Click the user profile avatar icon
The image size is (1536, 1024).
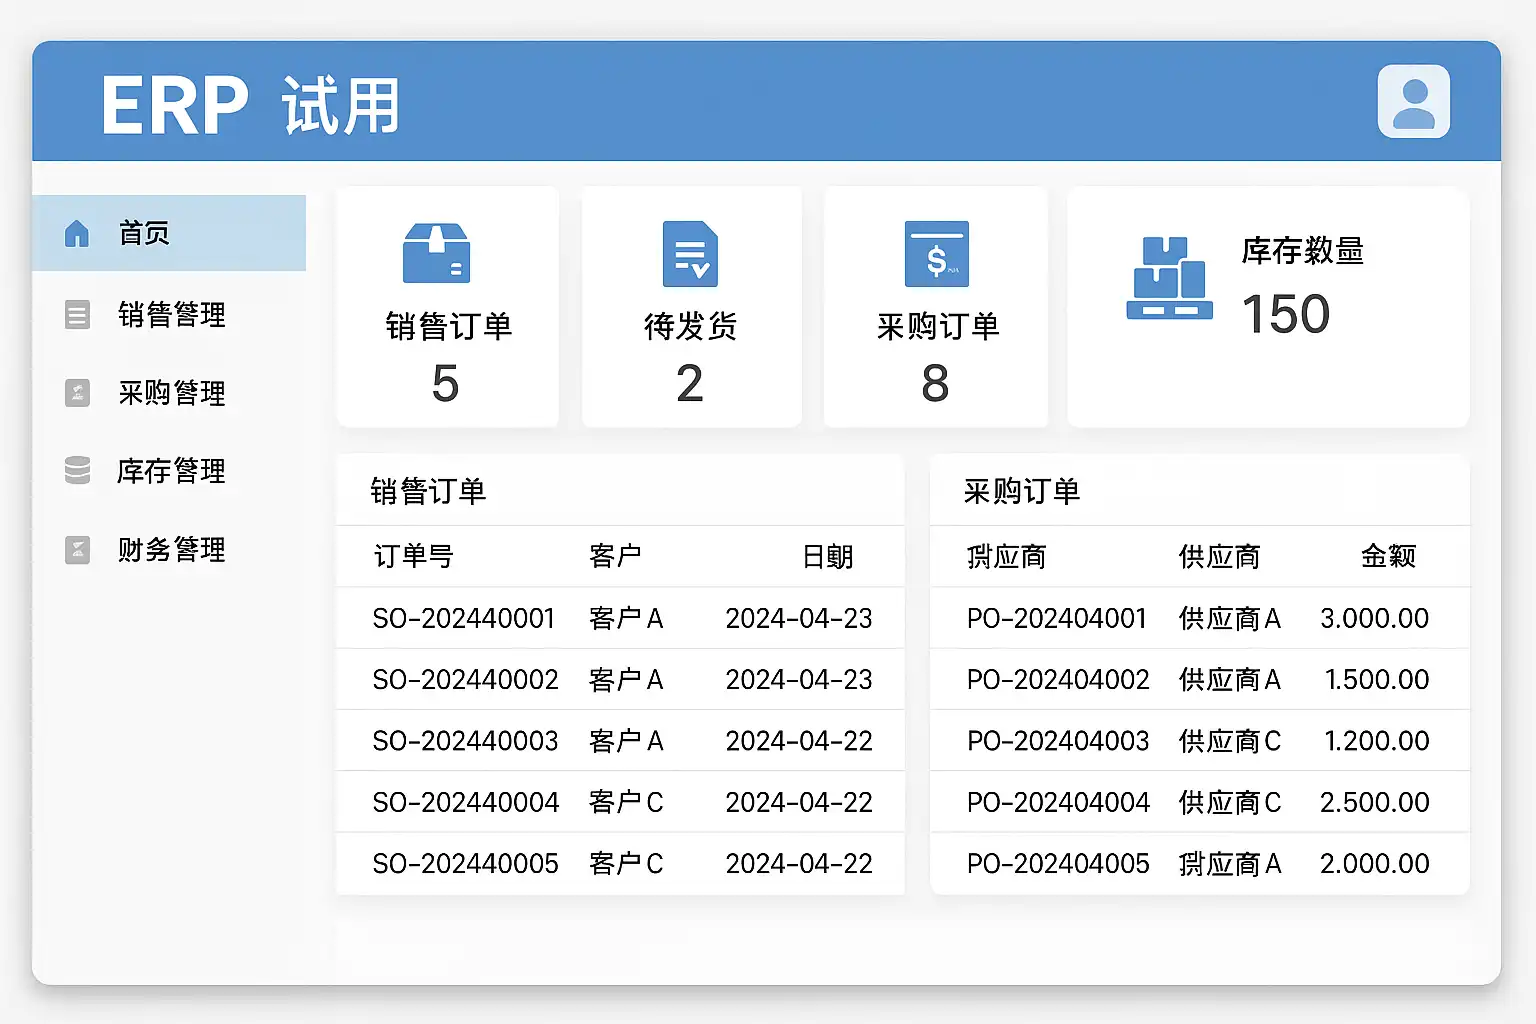click(x=1413, y=102)
